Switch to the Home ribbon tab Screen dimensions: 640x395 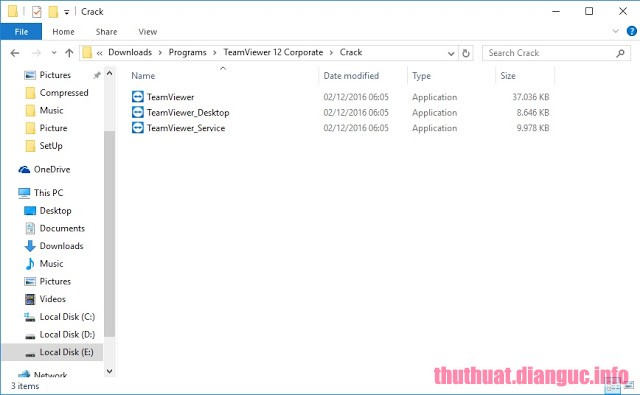(x=63, y=31)
